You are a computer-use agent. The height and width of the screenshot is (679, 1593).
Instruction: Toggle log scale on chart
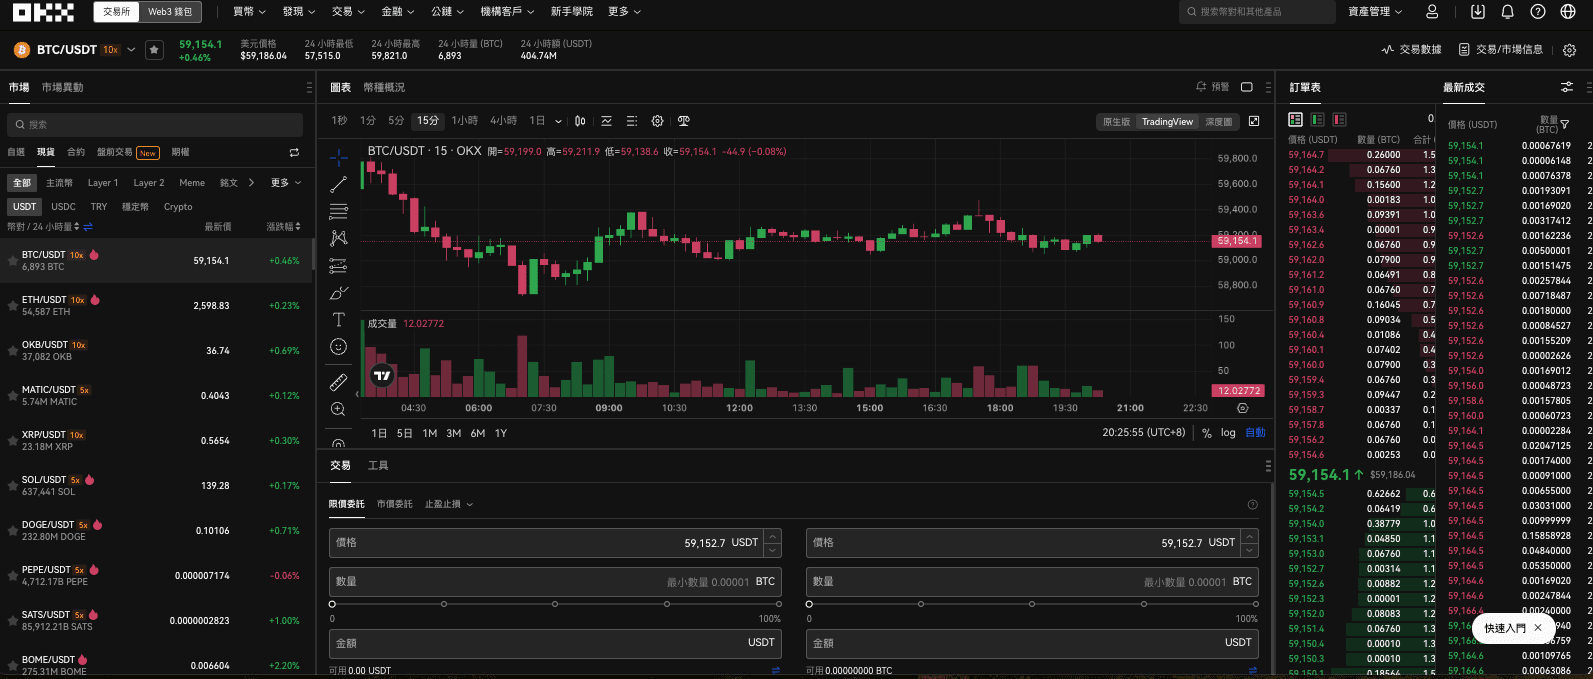click(x=1228, y=433)
